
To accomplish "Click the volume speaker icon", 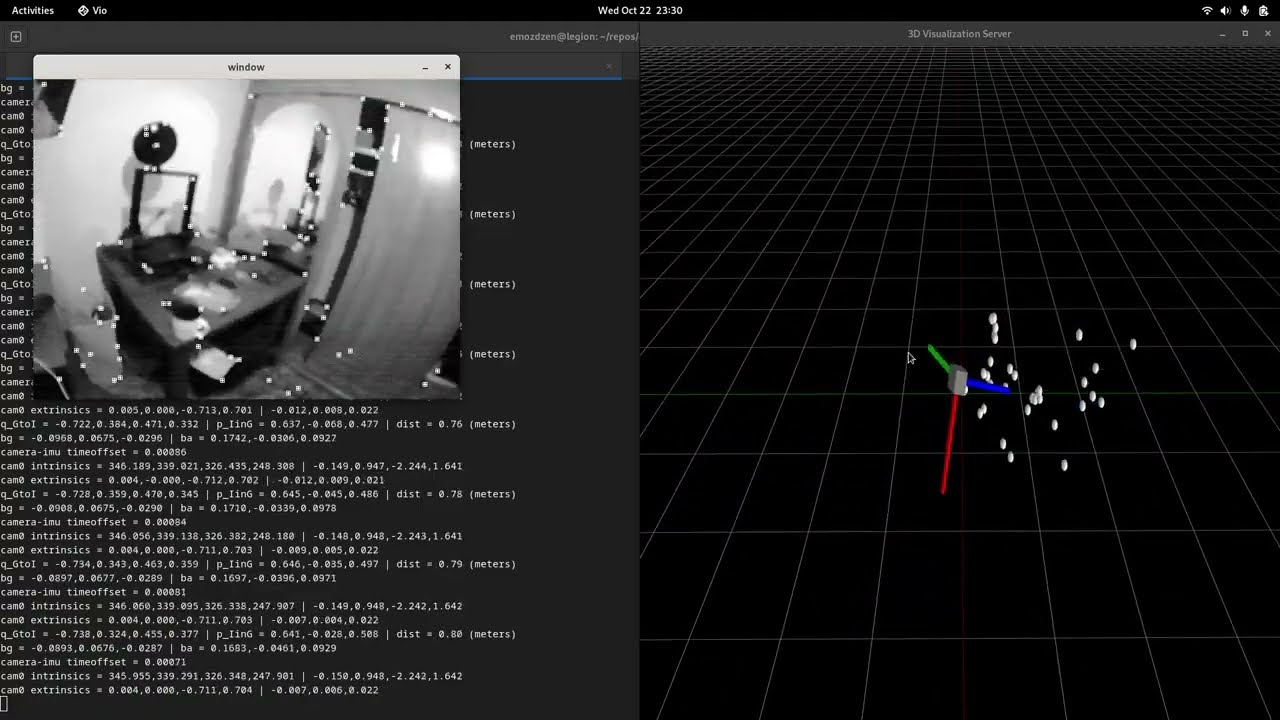I will coord(1226,10).
